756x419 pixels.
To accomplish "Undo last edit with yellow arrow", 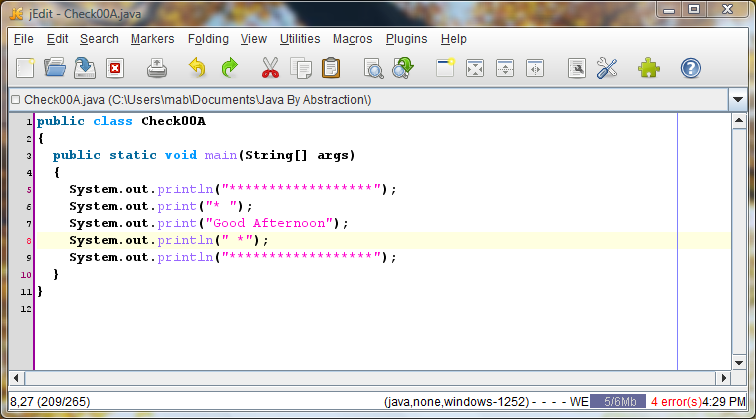I will 197,68.
